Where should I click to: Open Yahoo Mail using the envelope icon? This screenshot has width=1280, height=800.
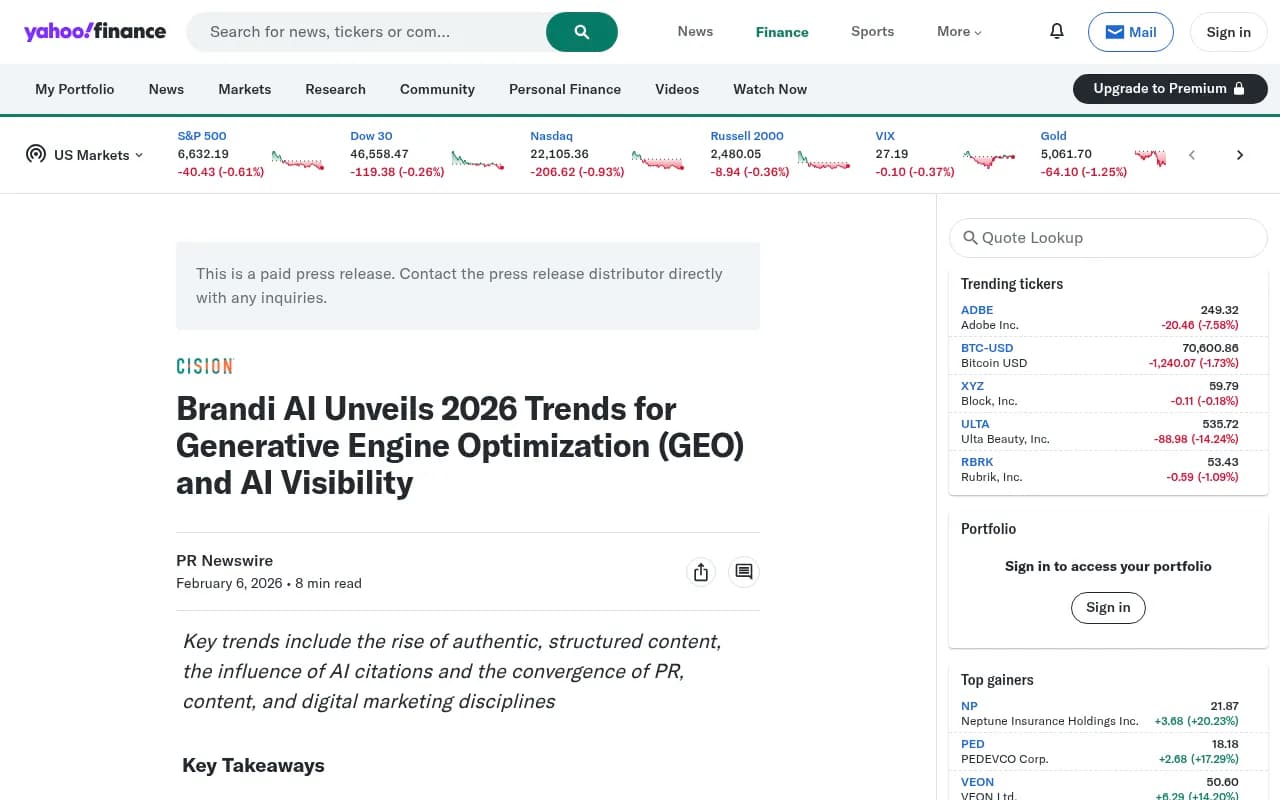click(x=1130, y=31)
